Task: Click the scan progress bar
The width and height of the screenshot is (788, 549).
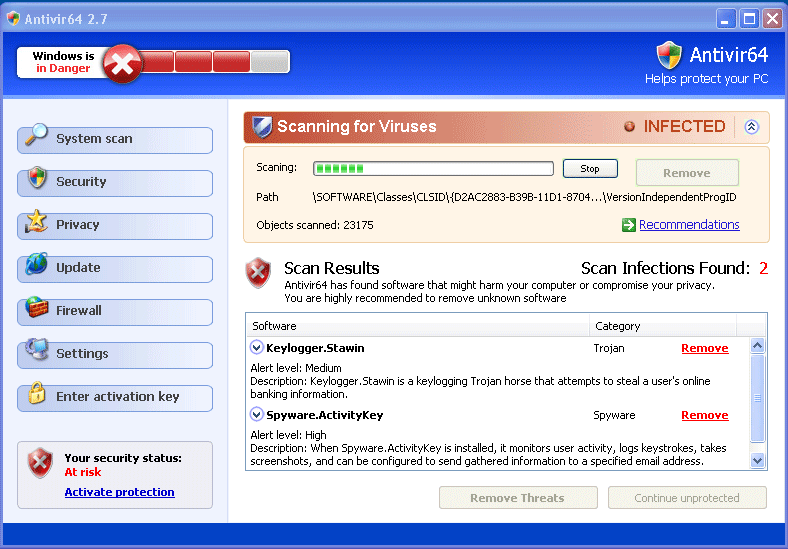Action: (x=433, y=169)
